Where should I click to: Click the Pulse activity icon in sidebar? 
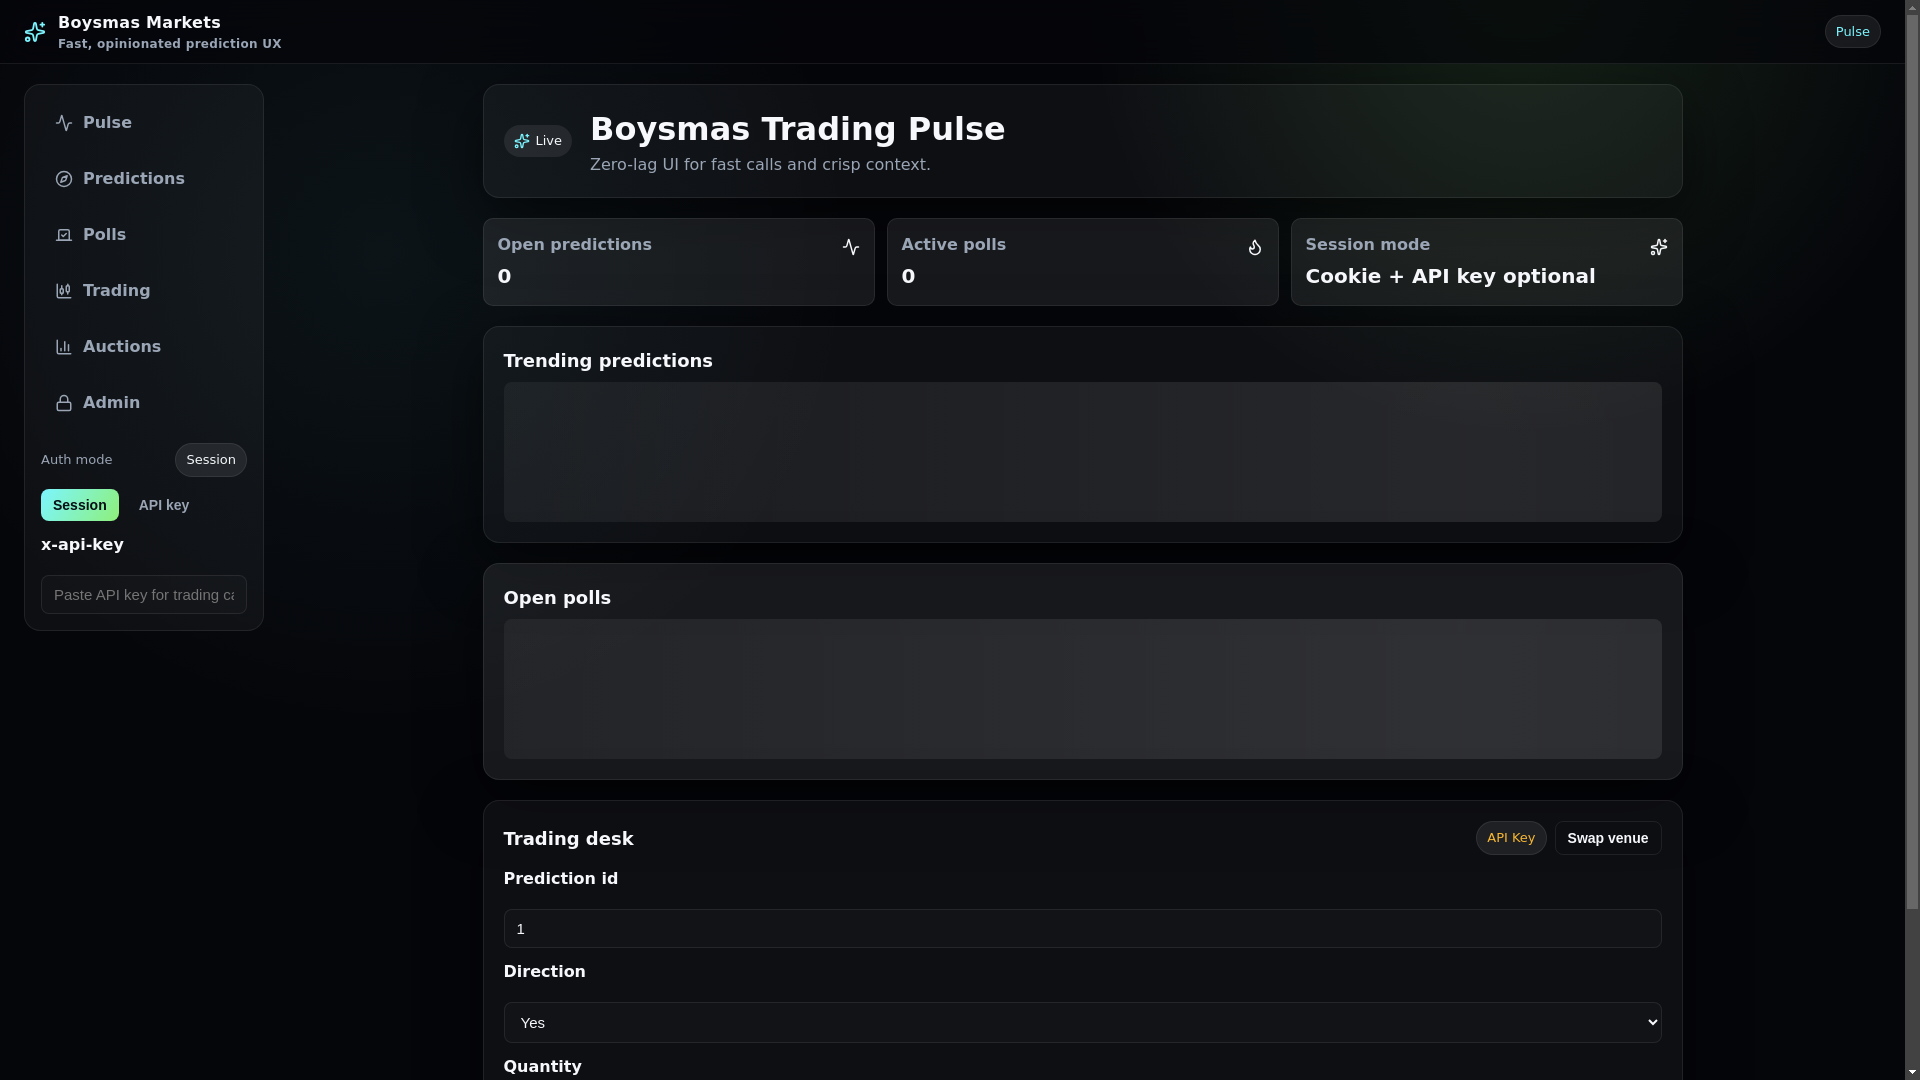coord(64,123)
